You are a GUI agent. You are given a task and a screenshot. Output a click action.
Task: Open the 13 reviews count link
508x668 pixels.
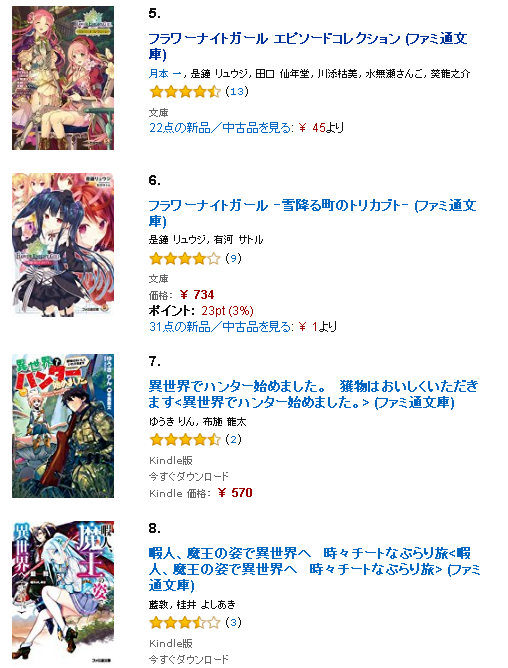tap(237, 91)
